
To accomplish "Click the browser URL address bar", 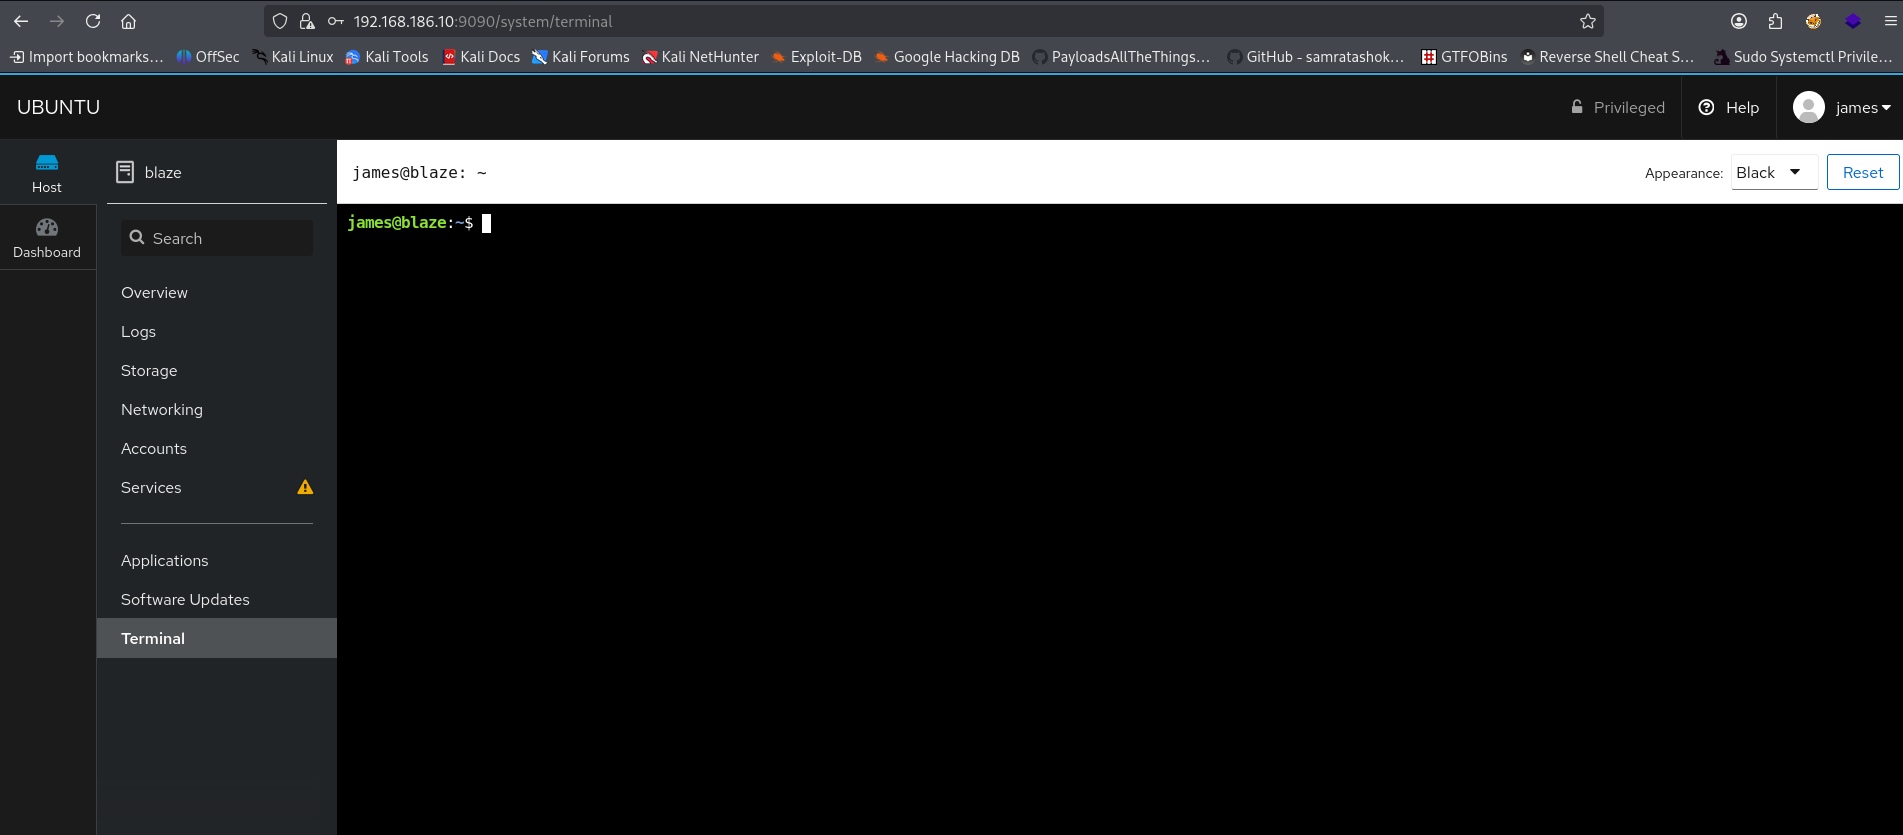I will point(900,21).
